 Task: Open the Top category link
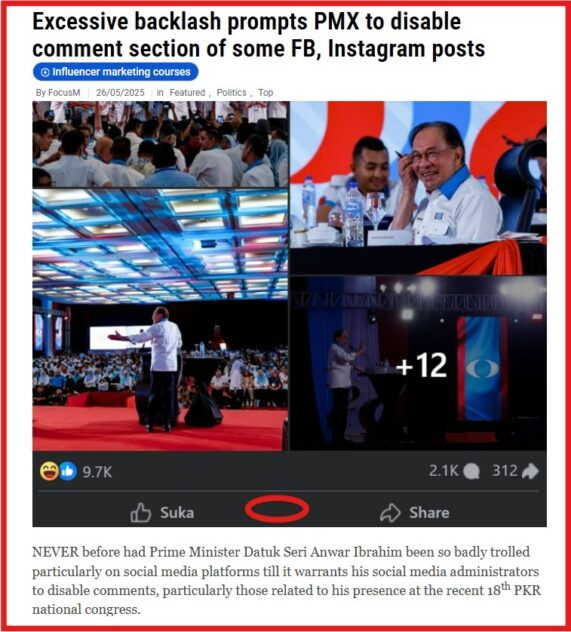[266, 93]
